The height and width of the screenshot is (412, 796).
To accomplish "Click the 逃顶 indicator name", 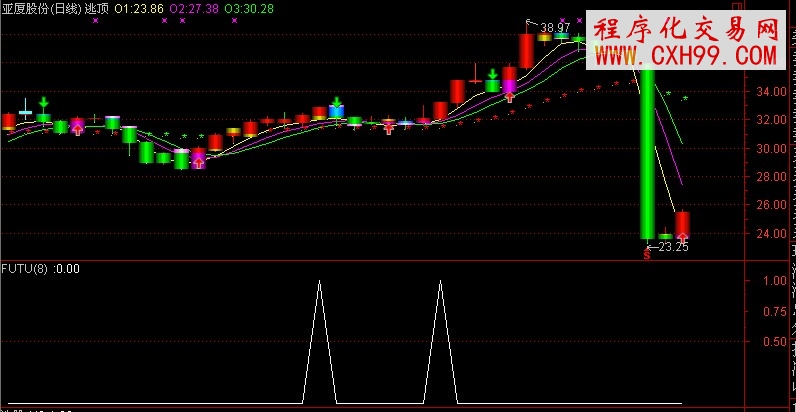I will pyautogui.click(x=97, y=8).
